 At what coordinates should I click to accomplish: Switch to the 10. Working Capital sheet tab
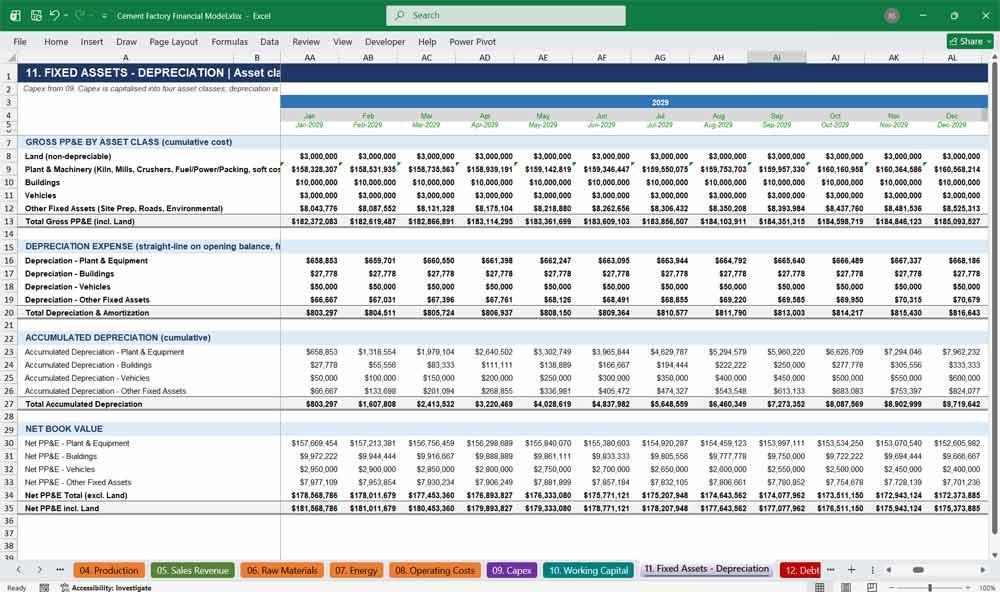589,570
